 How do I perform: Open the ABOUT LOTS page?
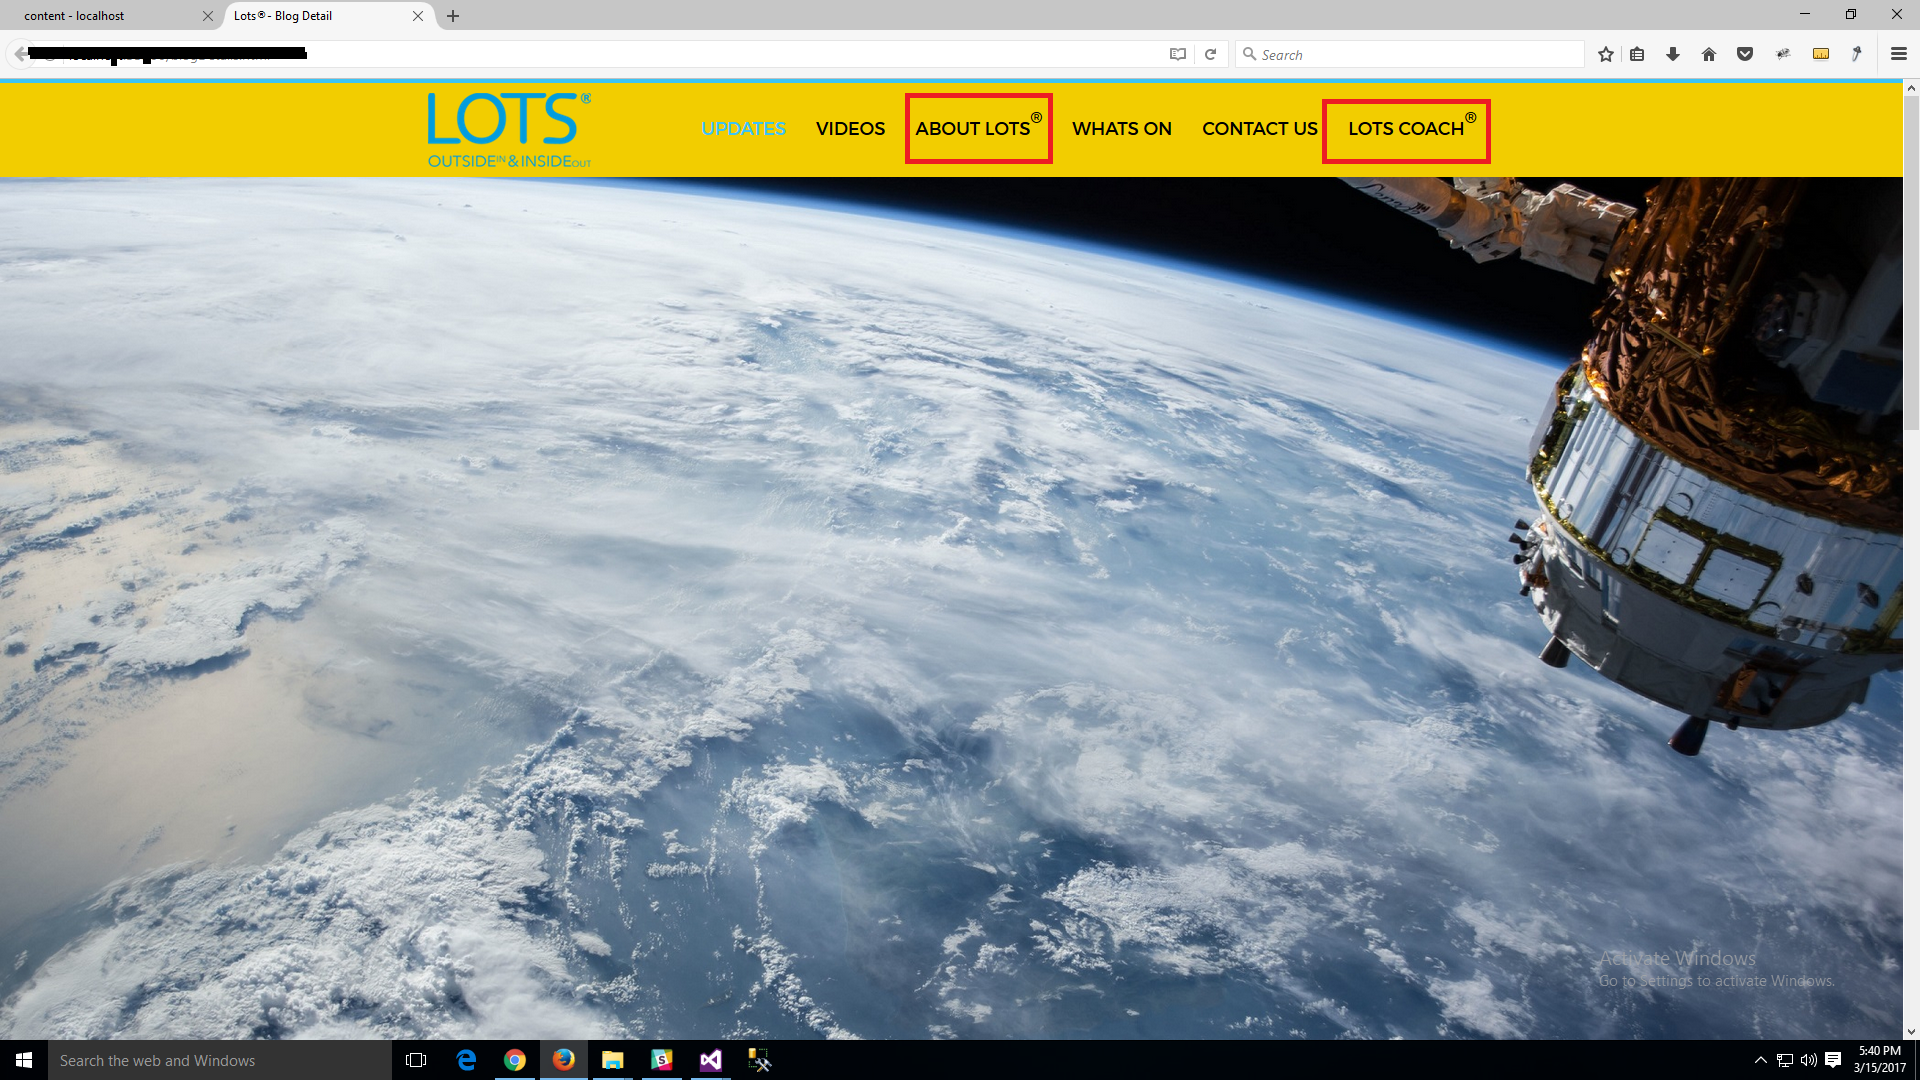click(978, 127)
